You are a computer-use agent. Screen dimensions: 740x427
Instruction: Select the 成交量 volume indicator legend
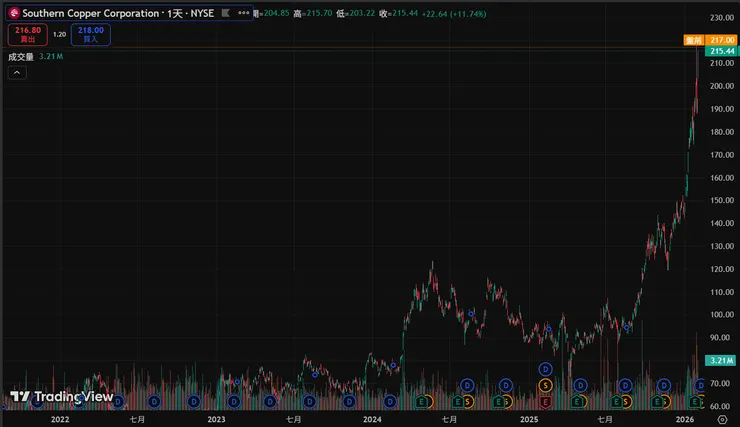pyautogui.click(x=21, y=57)
